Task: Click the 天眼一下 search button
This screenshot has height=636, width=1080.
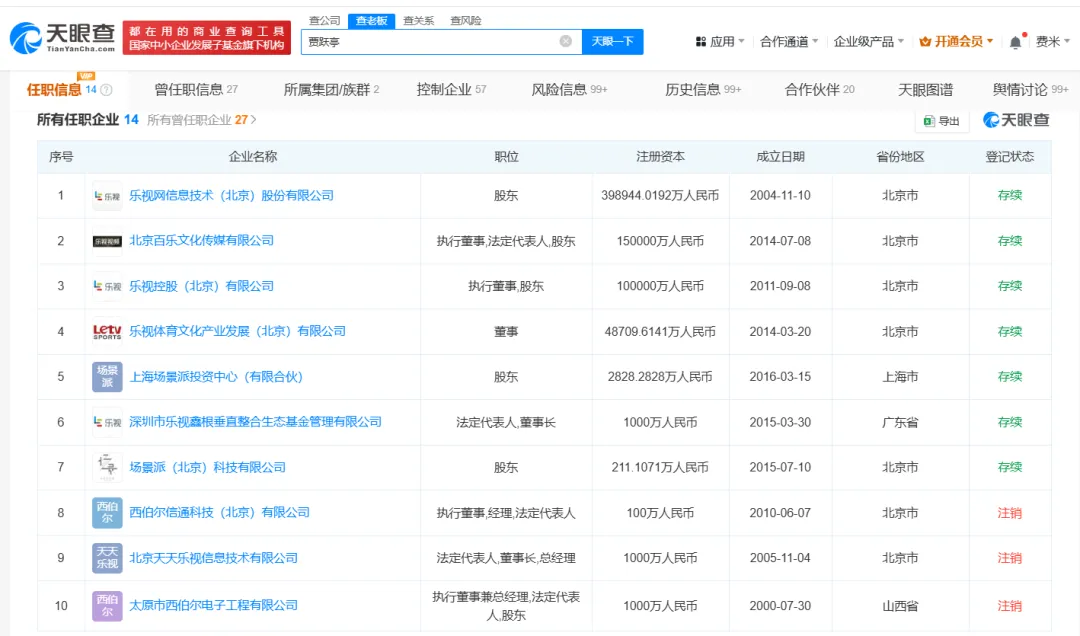Action: point(614,42)
